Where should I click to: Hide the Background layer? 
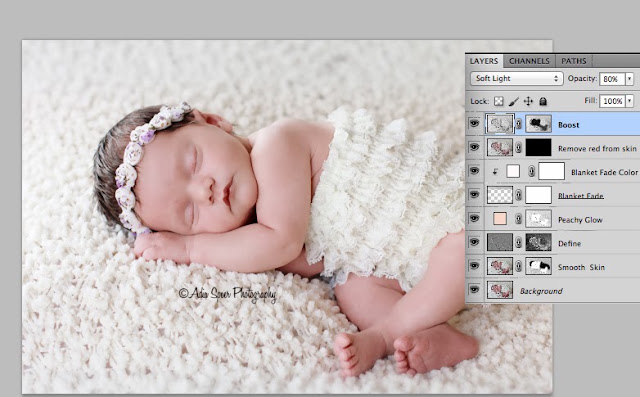click(x=474, y=290)
